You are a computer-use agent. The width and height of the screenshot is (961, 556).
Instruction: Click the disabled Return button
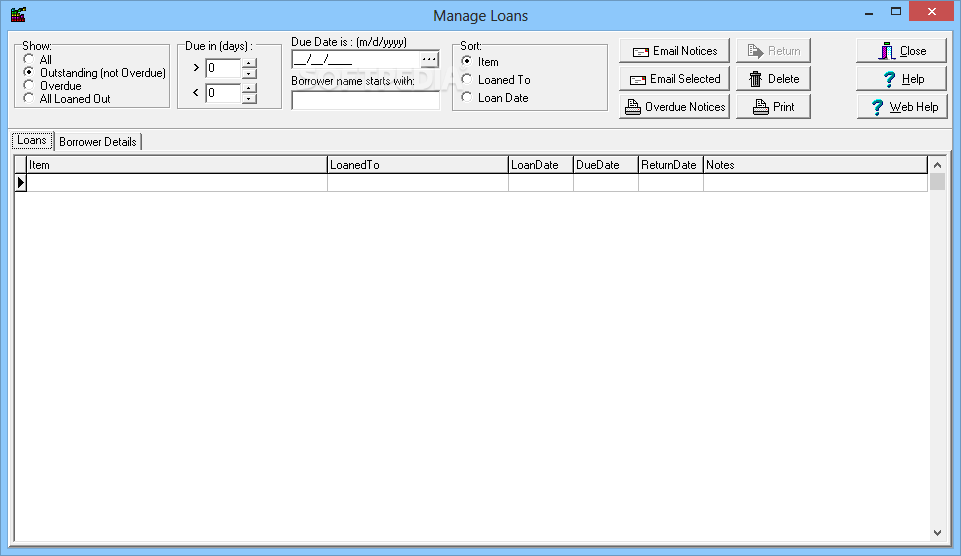[x=773, y=51]
